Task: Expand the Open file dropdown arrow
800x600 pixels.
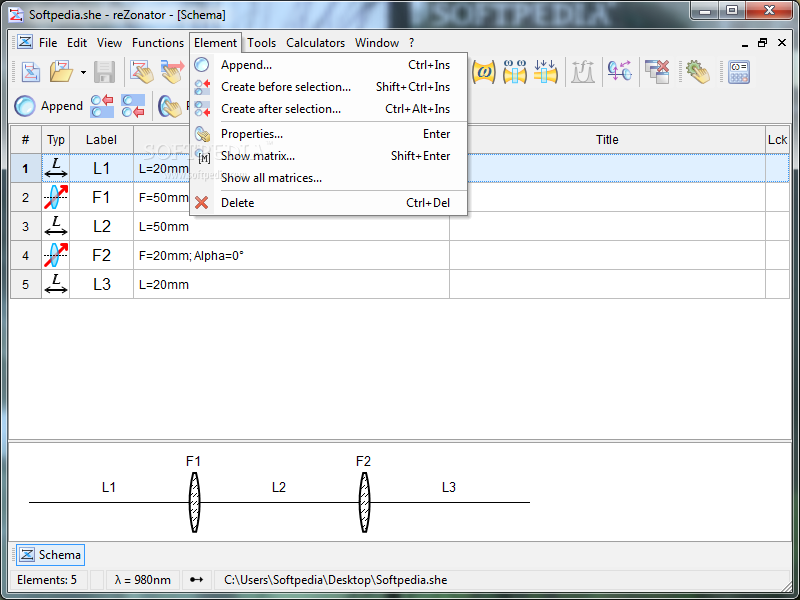Action: [83, 72]
